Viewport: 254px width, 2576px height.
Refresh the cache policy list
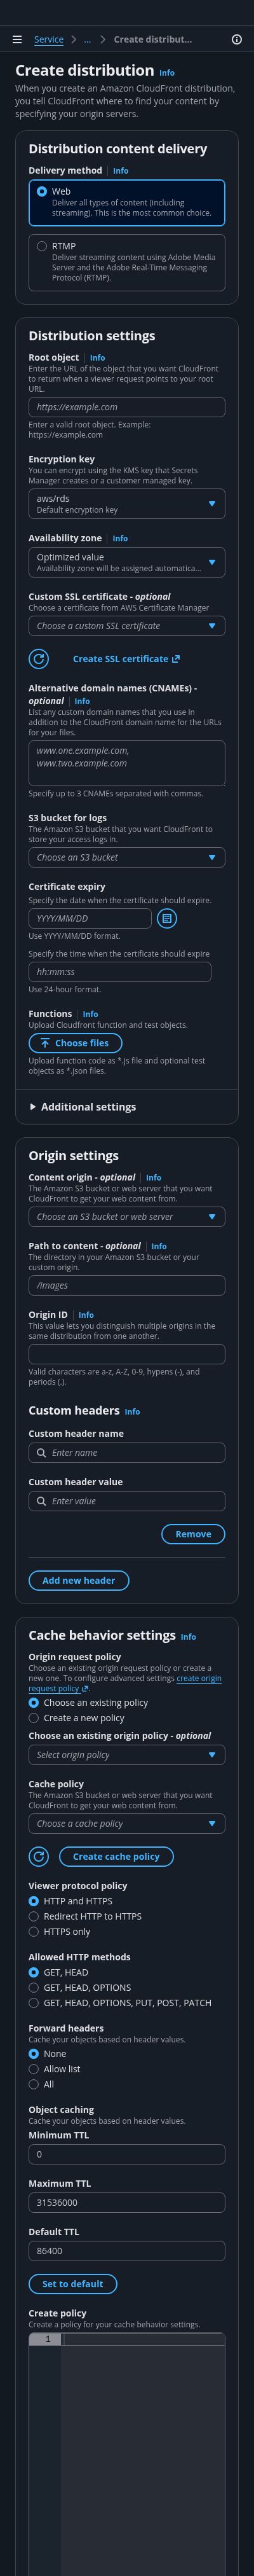[39, 1857]
